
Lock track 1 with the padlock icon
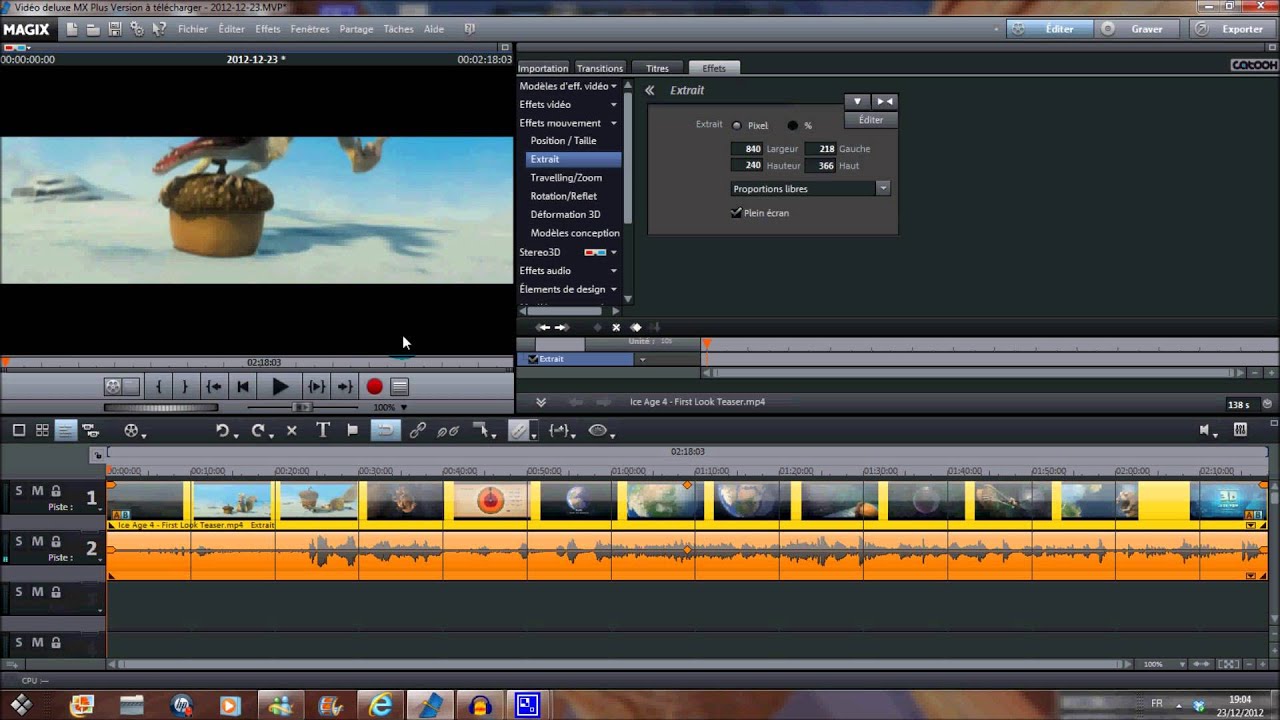coord(56,491)
